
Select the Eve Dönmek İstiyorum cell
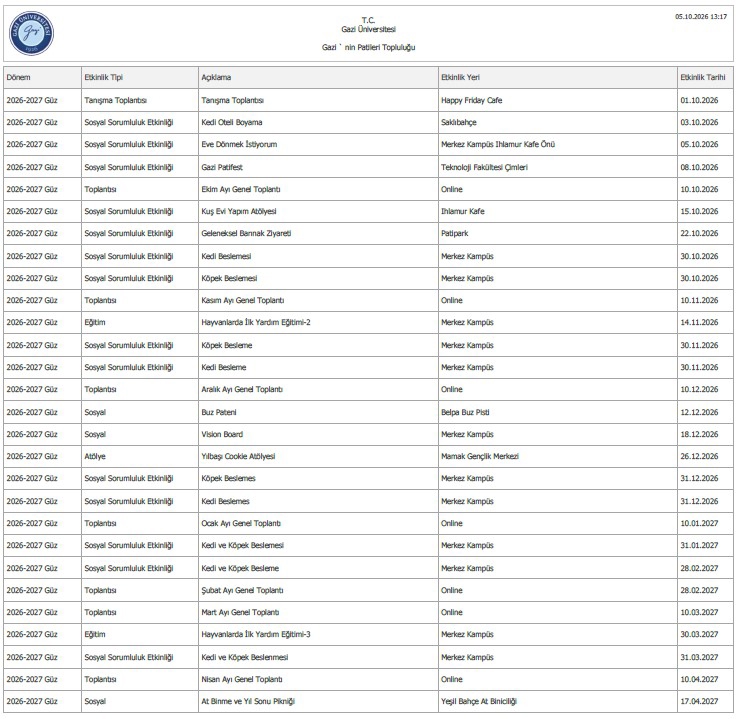(318, 145)
